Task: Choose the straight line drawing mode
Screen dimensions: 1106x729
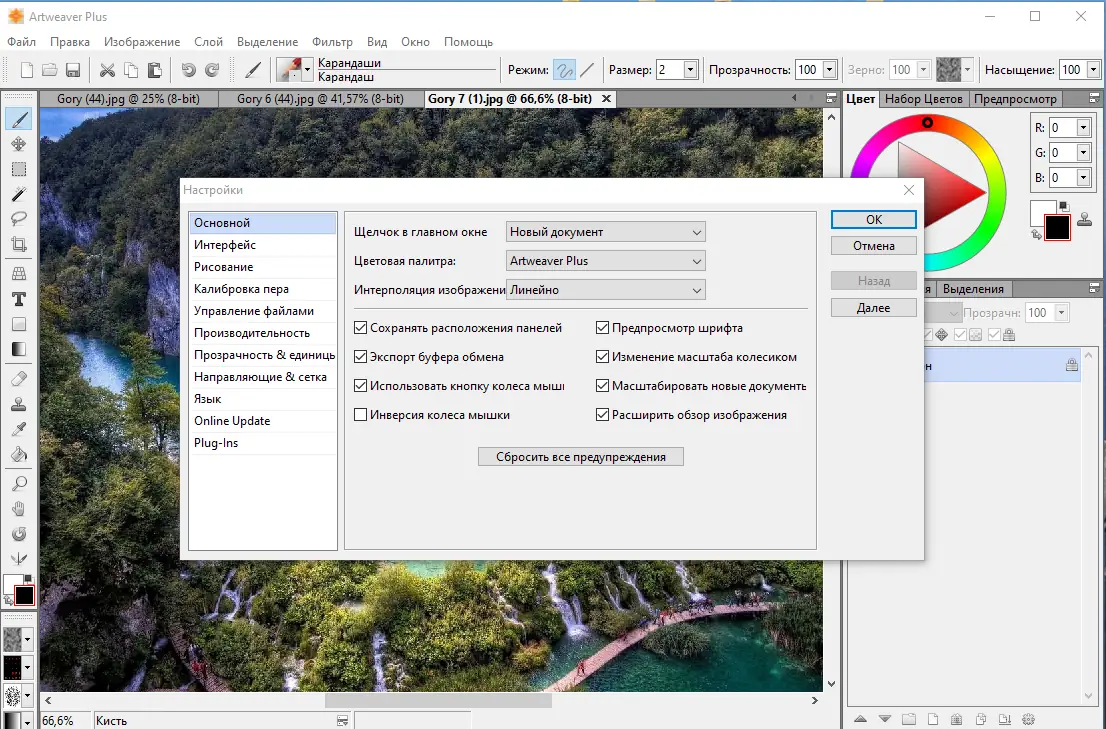Action: pos(588,70)
